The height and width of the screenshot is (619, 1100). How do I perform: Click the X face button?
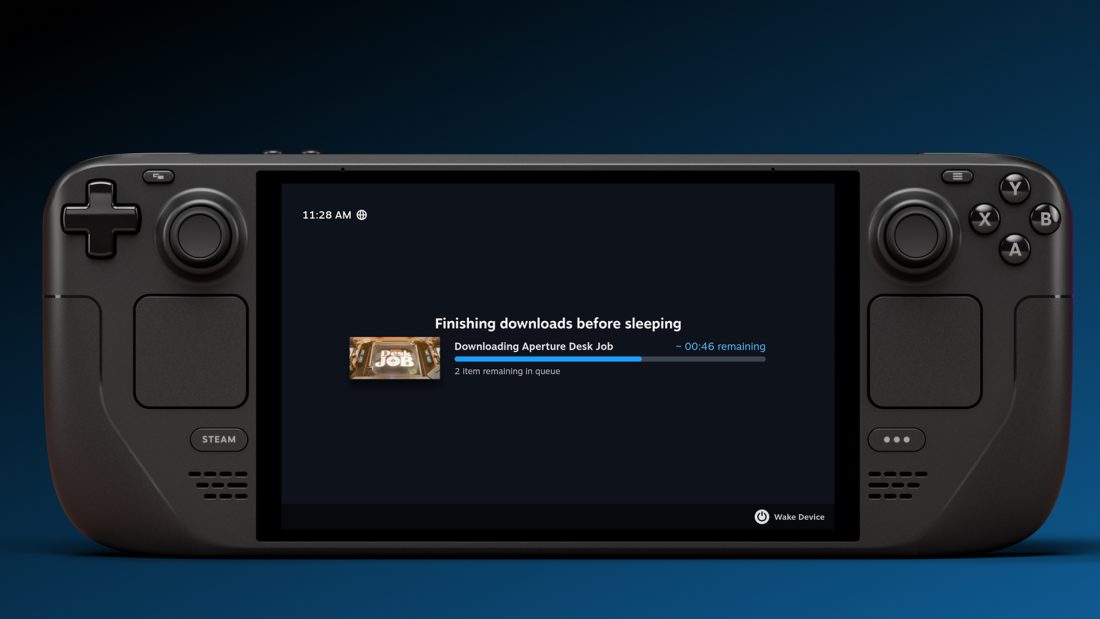point(984,219)
